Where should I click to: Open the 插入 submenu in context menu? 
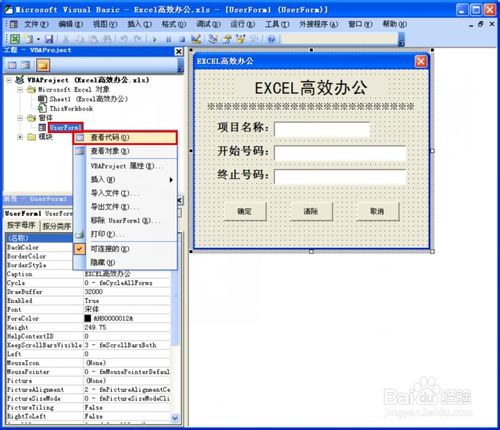pos(125,180)
